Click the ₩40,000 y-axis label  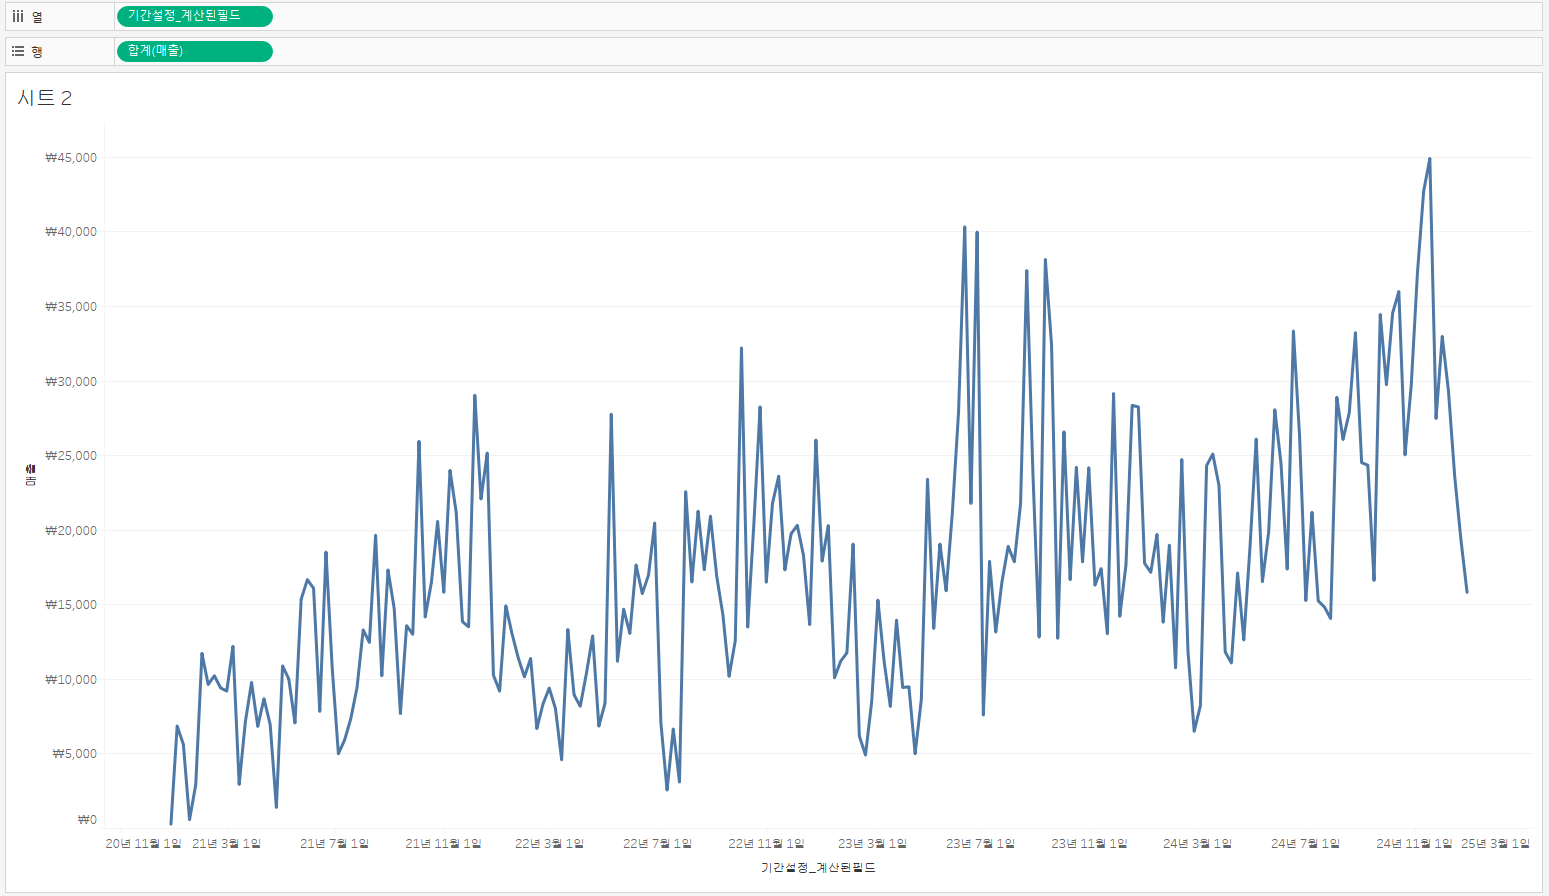pos(71,232)
